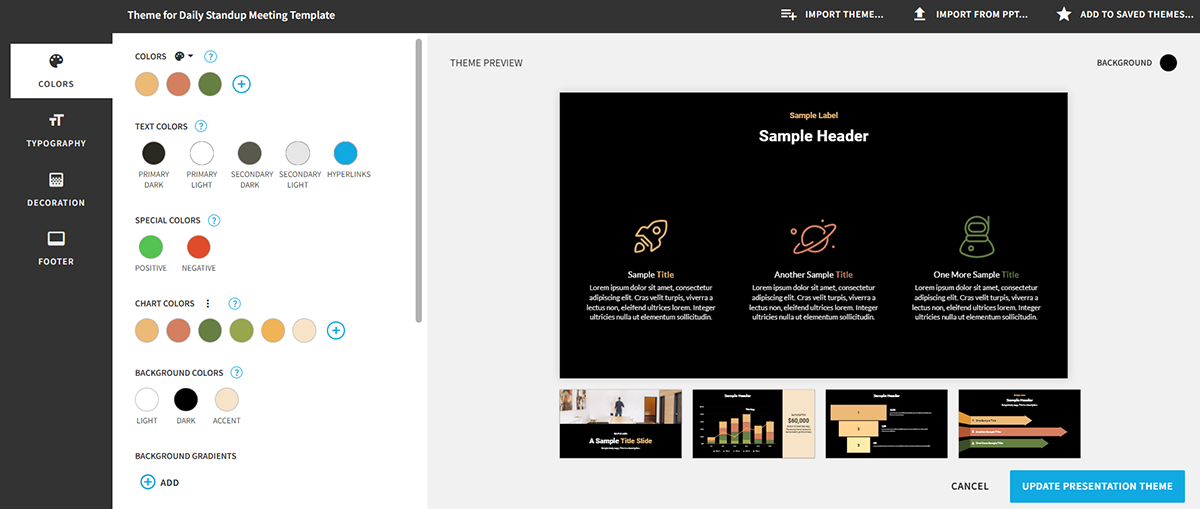Edit the Negative red color

pyautogui.click(x=199, y=247)
